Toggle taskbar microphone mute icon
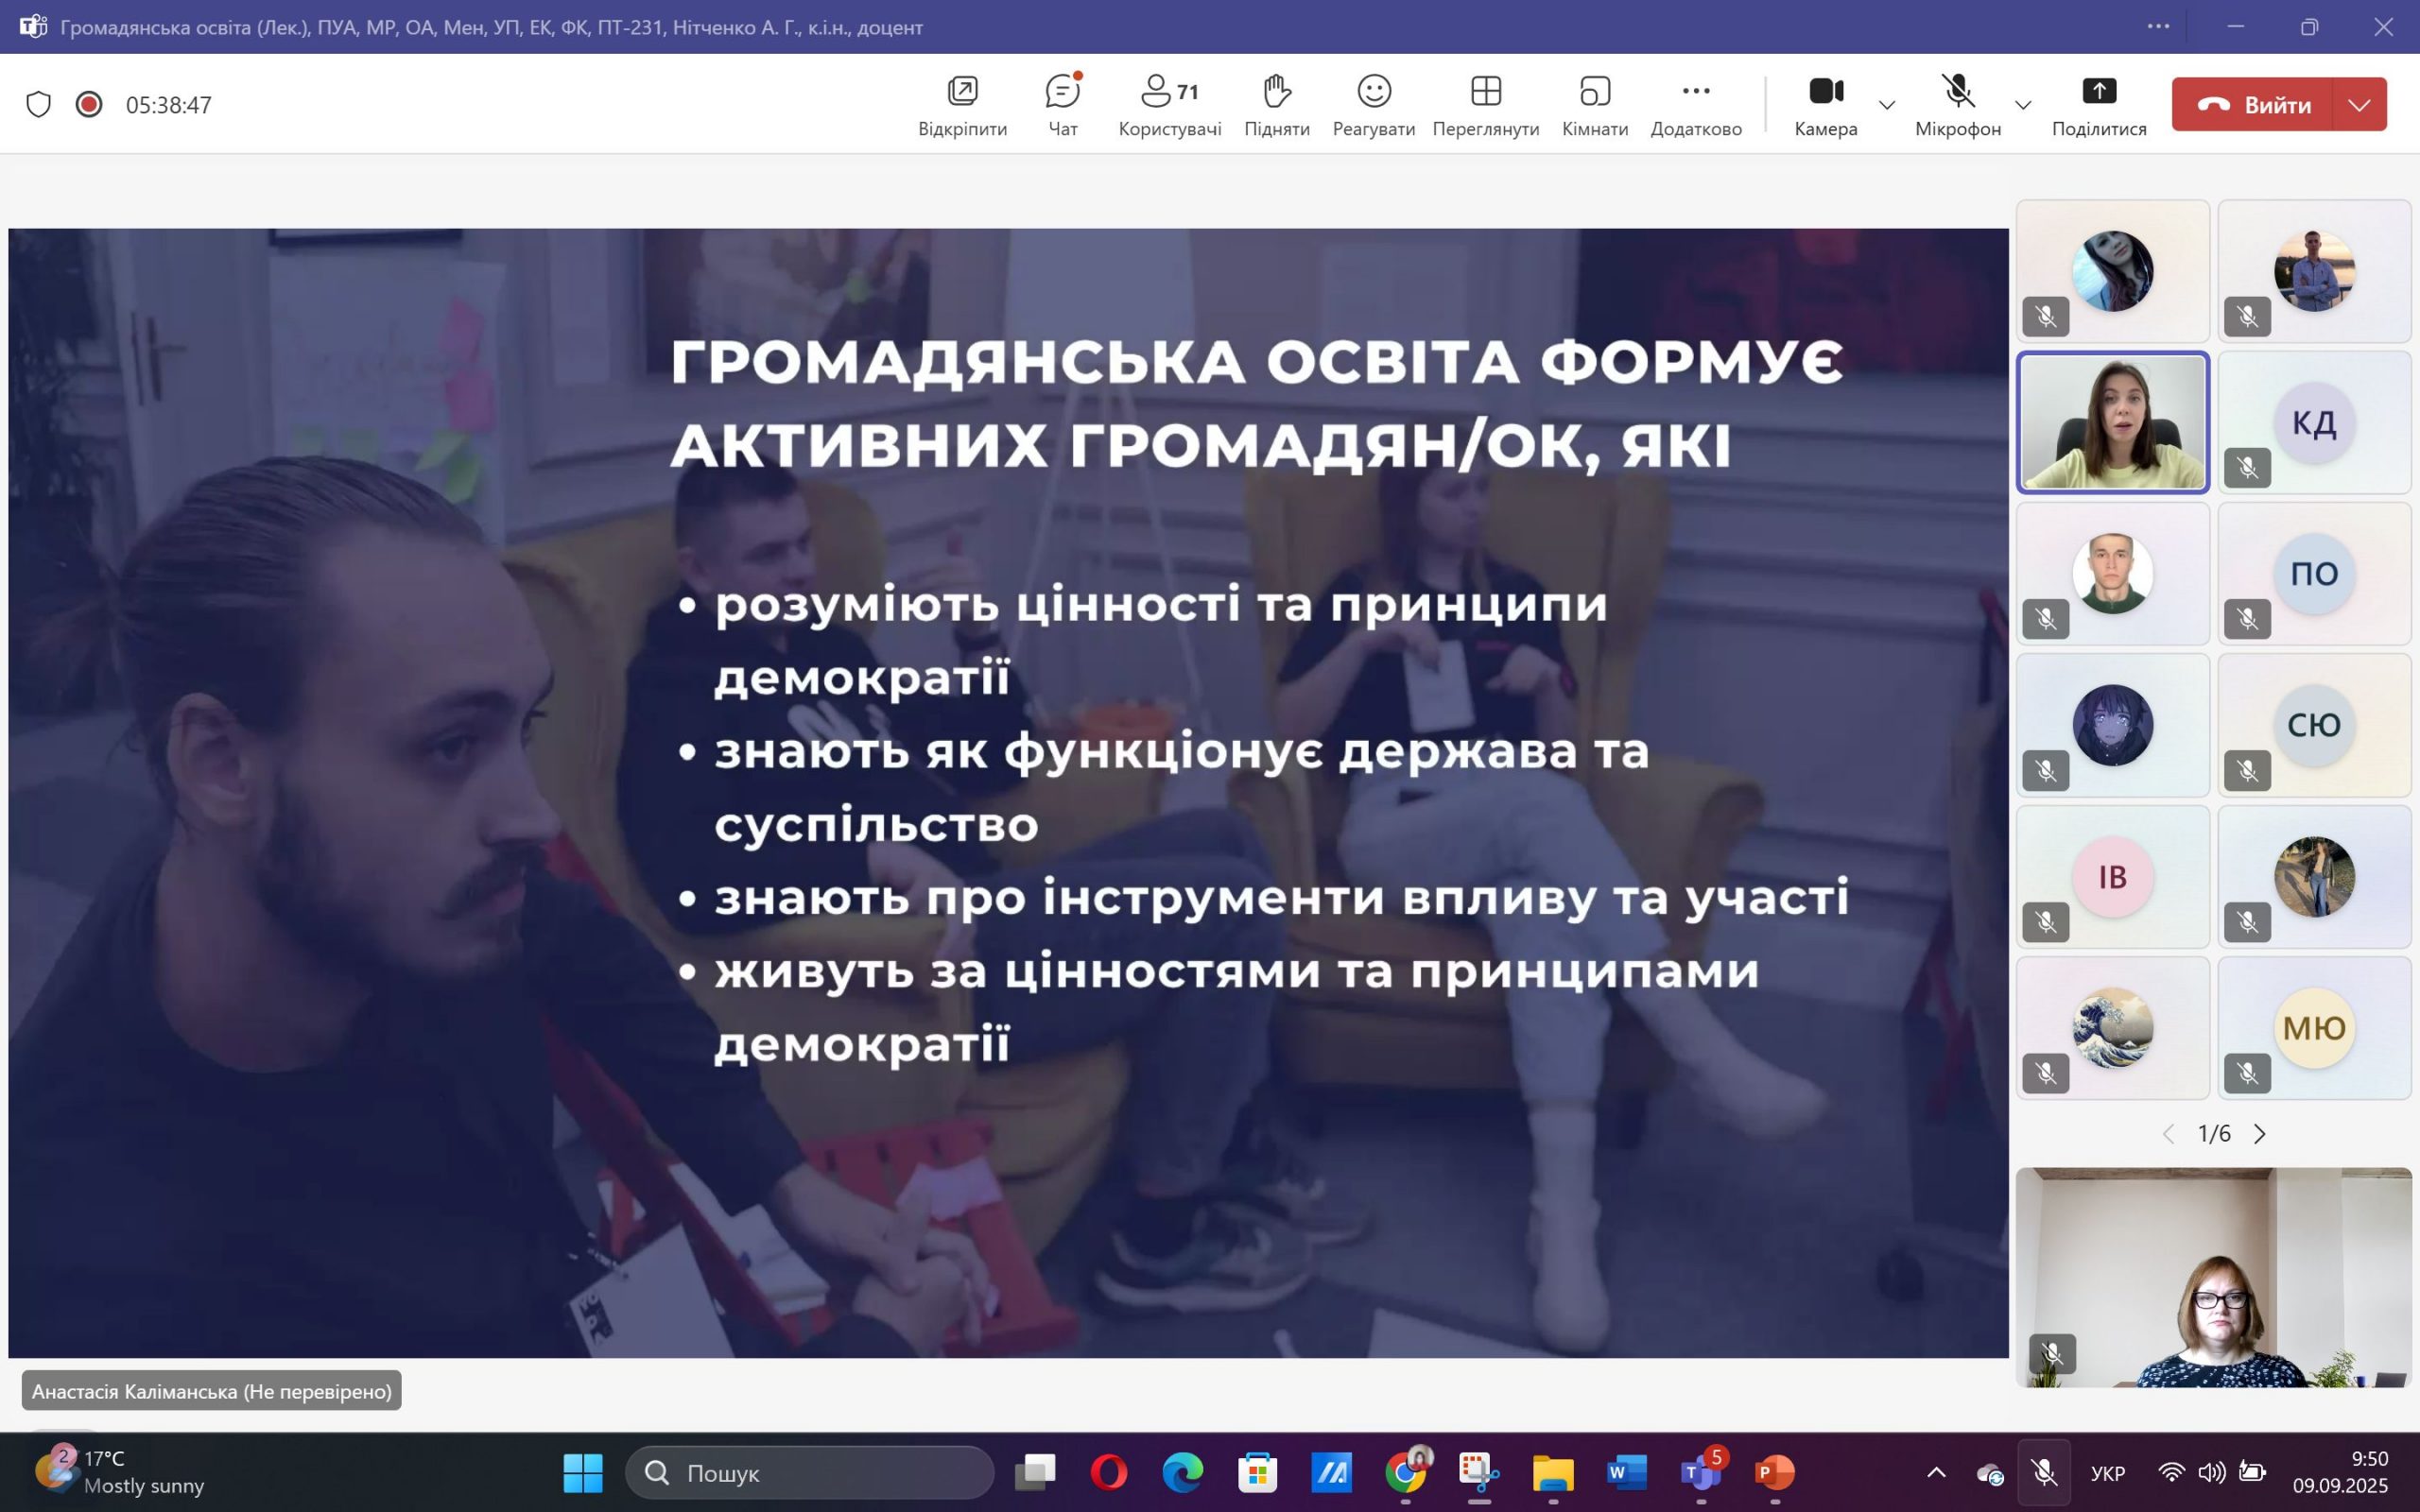 tap(2043, 1472)
